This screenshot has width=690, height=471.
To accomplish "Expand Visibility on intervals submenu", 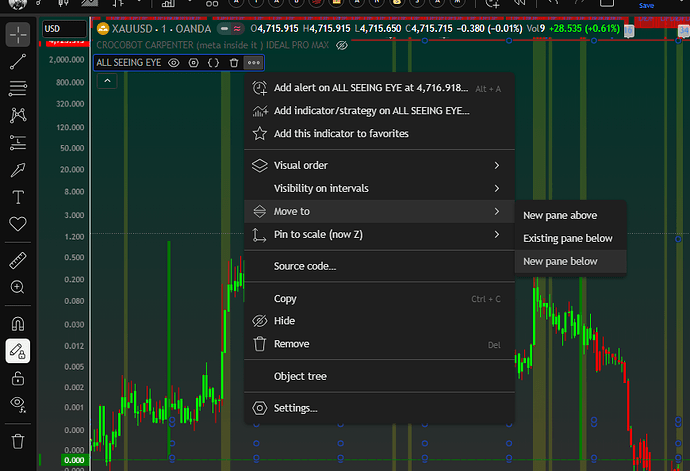I will 379,188.
